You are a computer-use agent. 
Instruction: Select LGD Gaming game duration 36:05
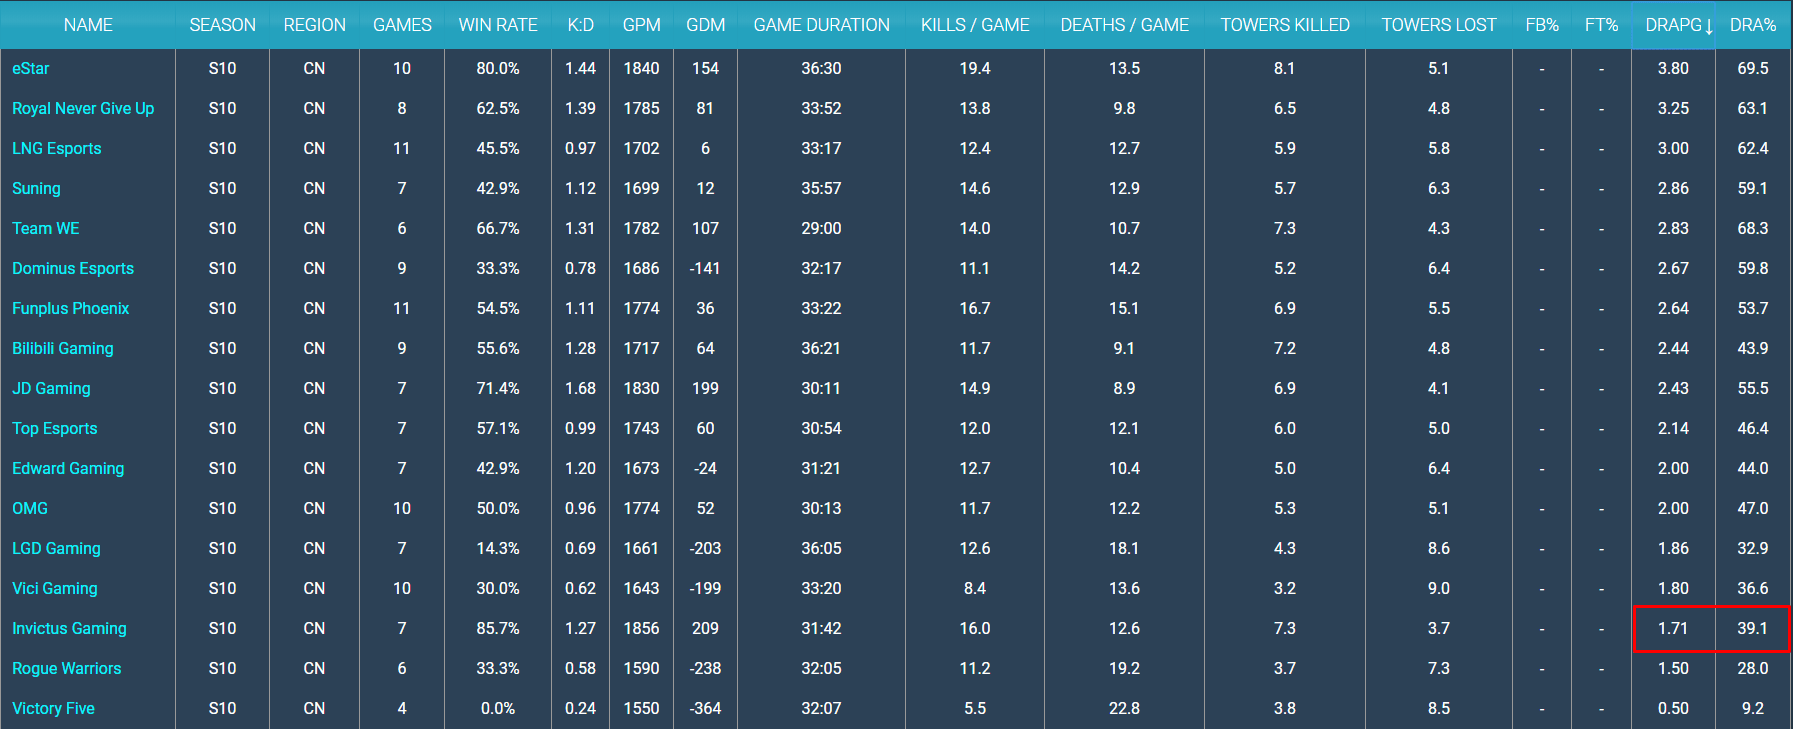pyautogui.click(x=821, y=548)
